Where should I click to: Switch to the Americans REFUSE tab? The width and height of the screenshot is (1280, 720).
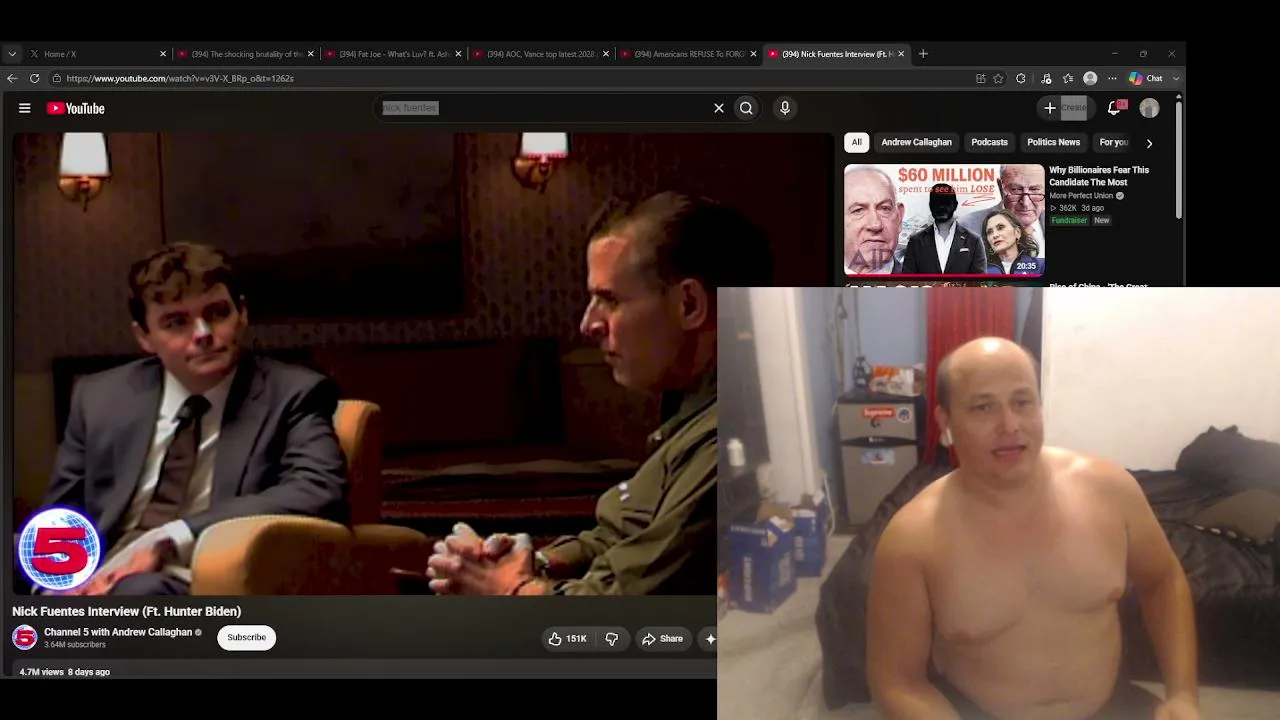coord(689,54)
